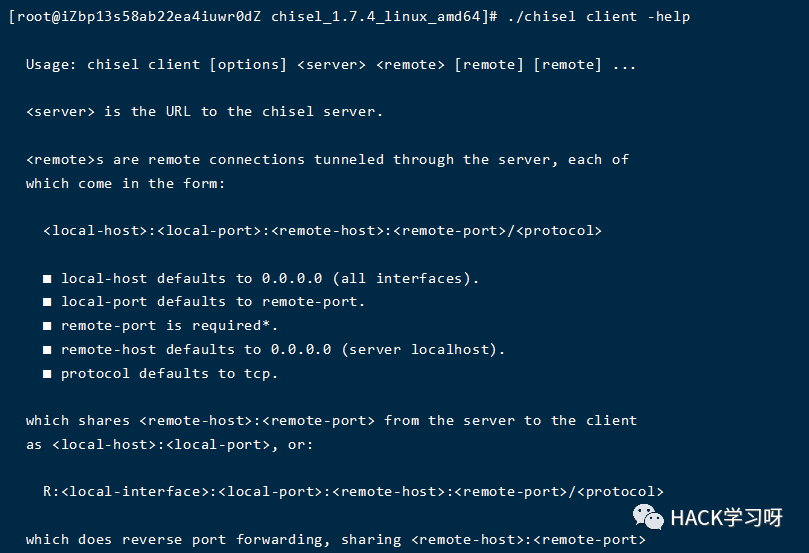Click the bullet before "local-host defaults"
Viewport: 809px width, 553px height.
(47, 278)
